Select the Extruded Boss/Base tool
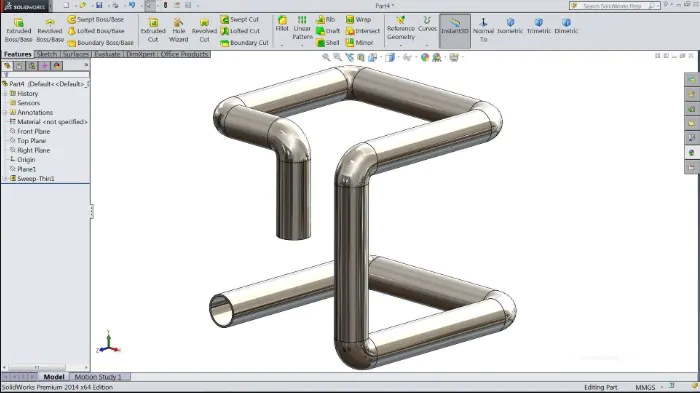The image size is (700, 393). pyautogui.click(x=18, y=30)
